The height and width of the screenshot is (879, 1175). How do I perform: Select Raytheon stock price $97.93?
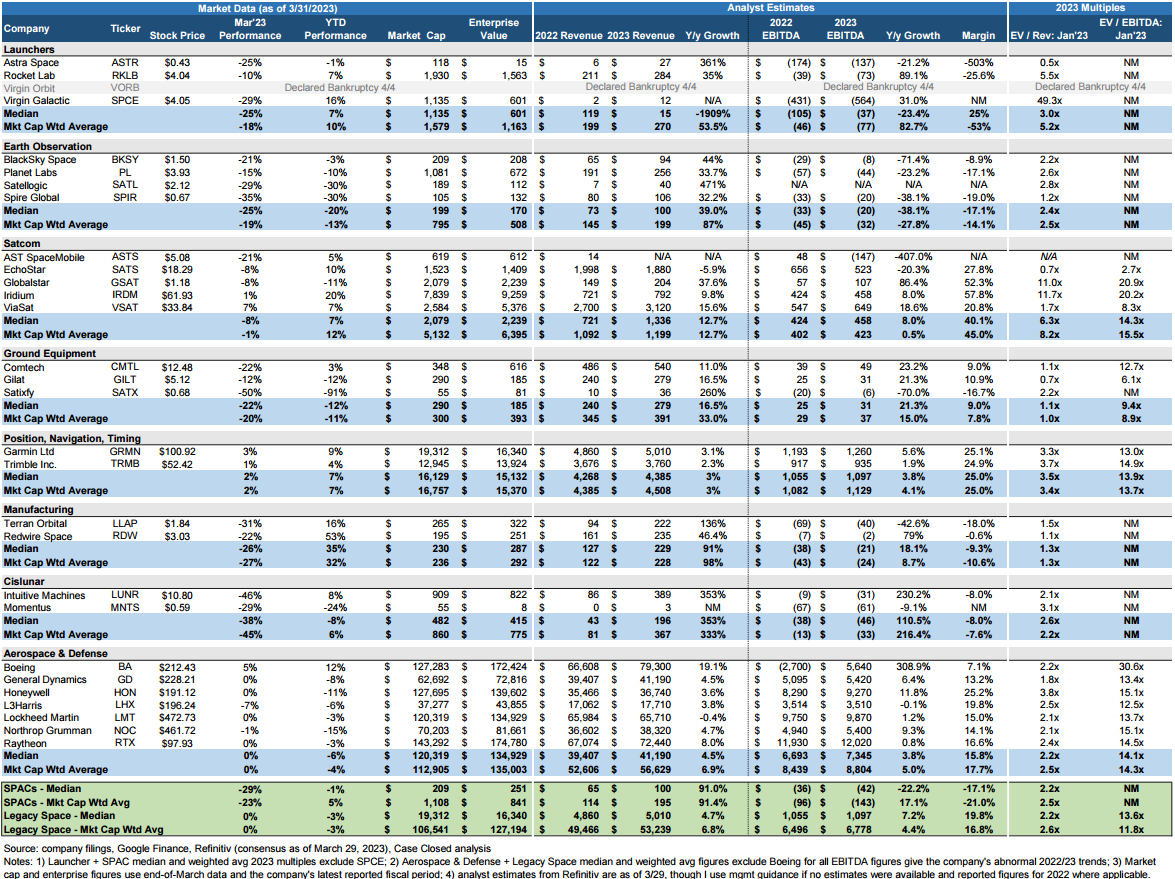point(177,743)
